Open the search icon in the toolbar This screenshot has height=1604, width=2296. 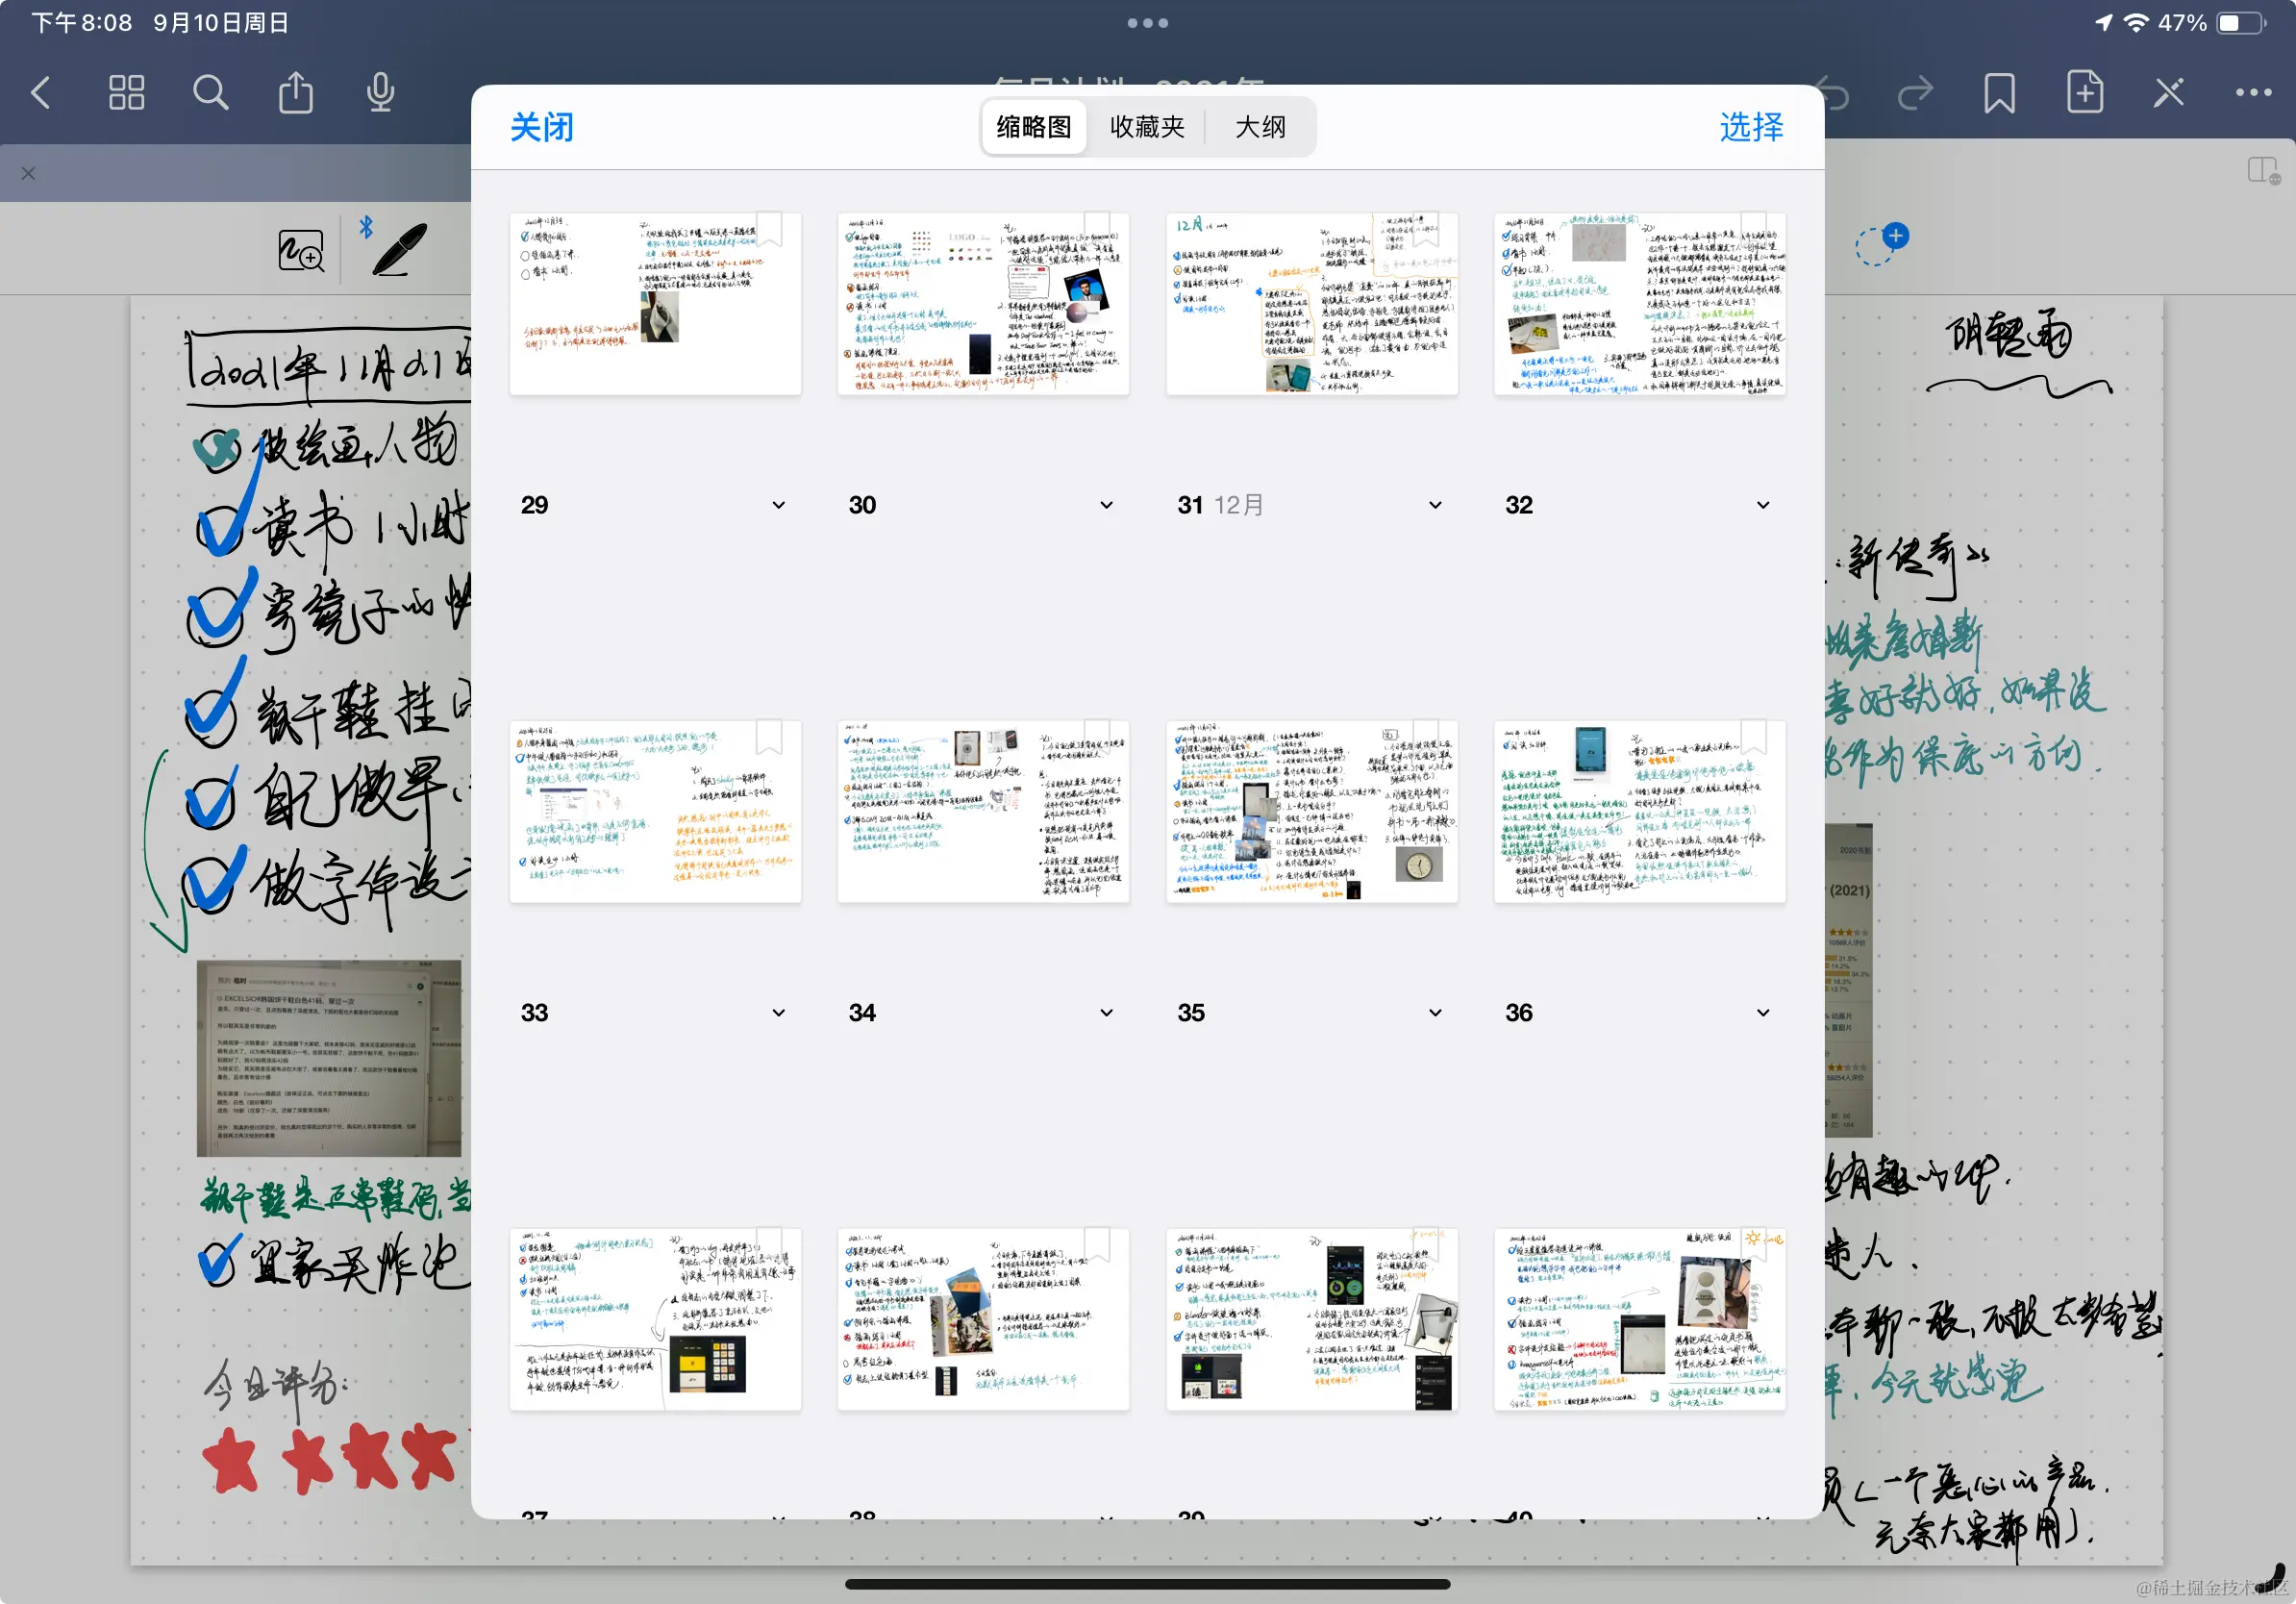tap(210, 92)
